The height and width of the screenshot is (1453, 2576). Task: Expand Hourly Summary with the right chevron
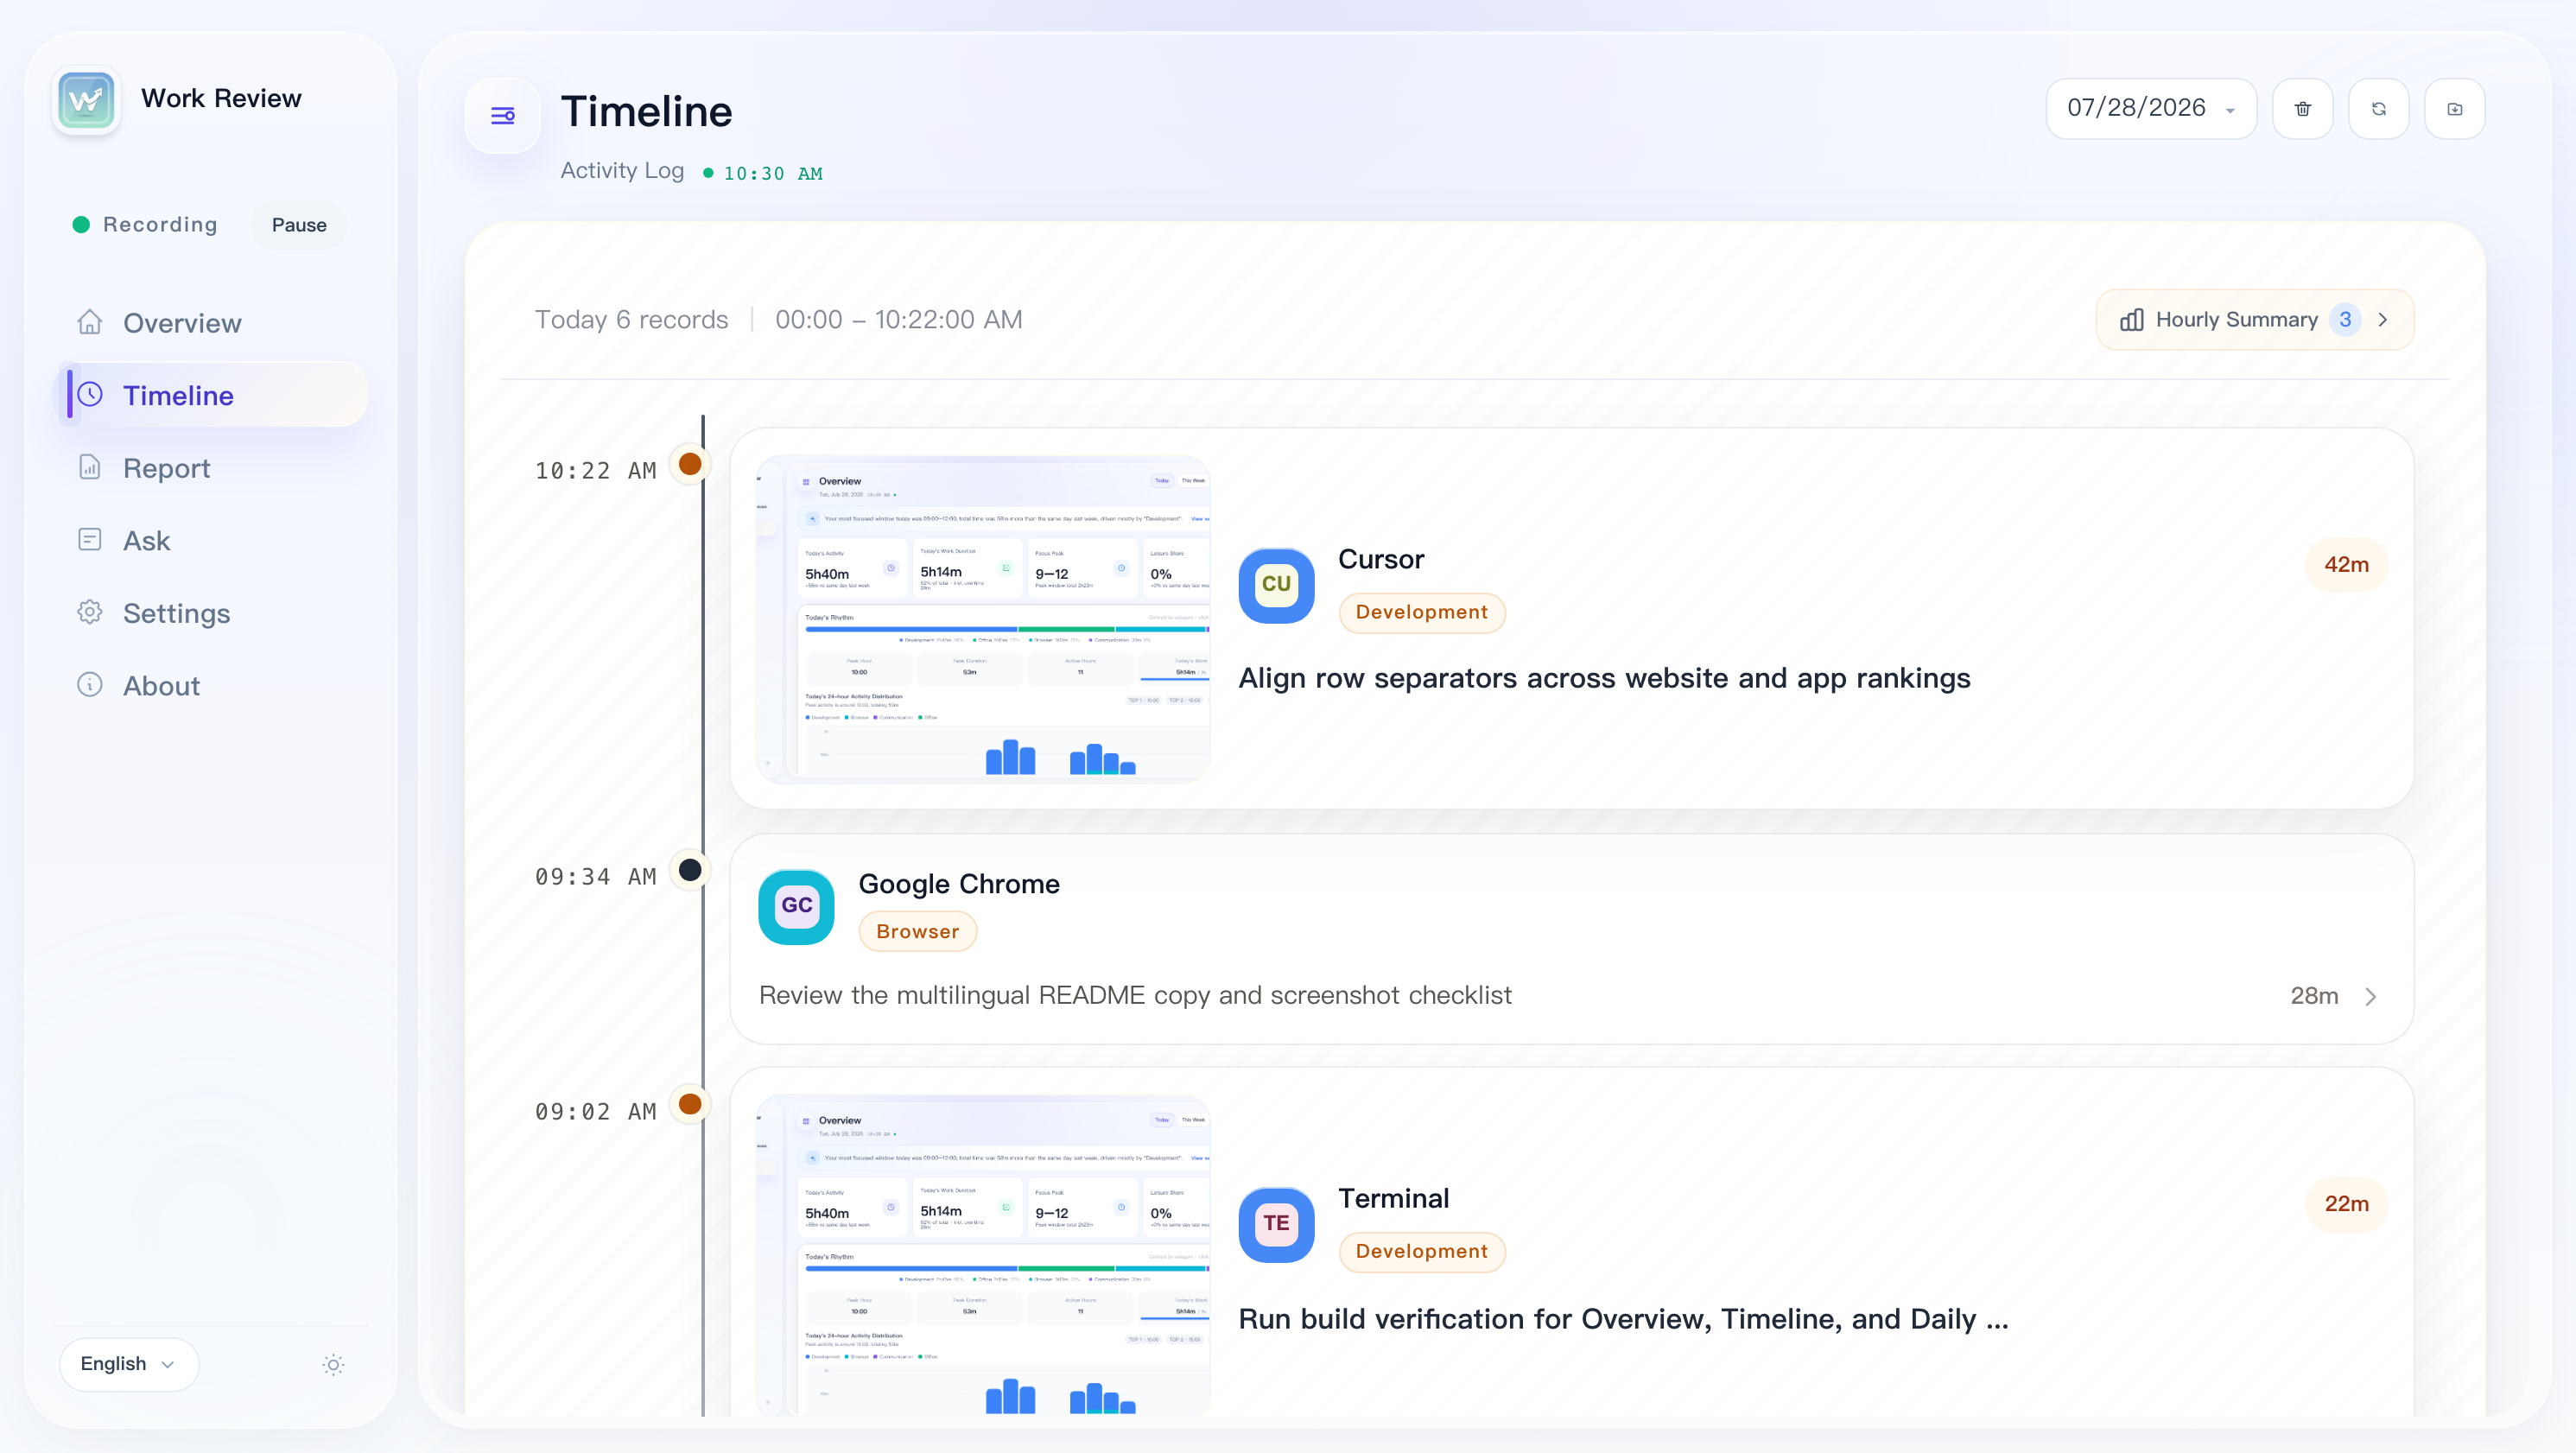2383,320
